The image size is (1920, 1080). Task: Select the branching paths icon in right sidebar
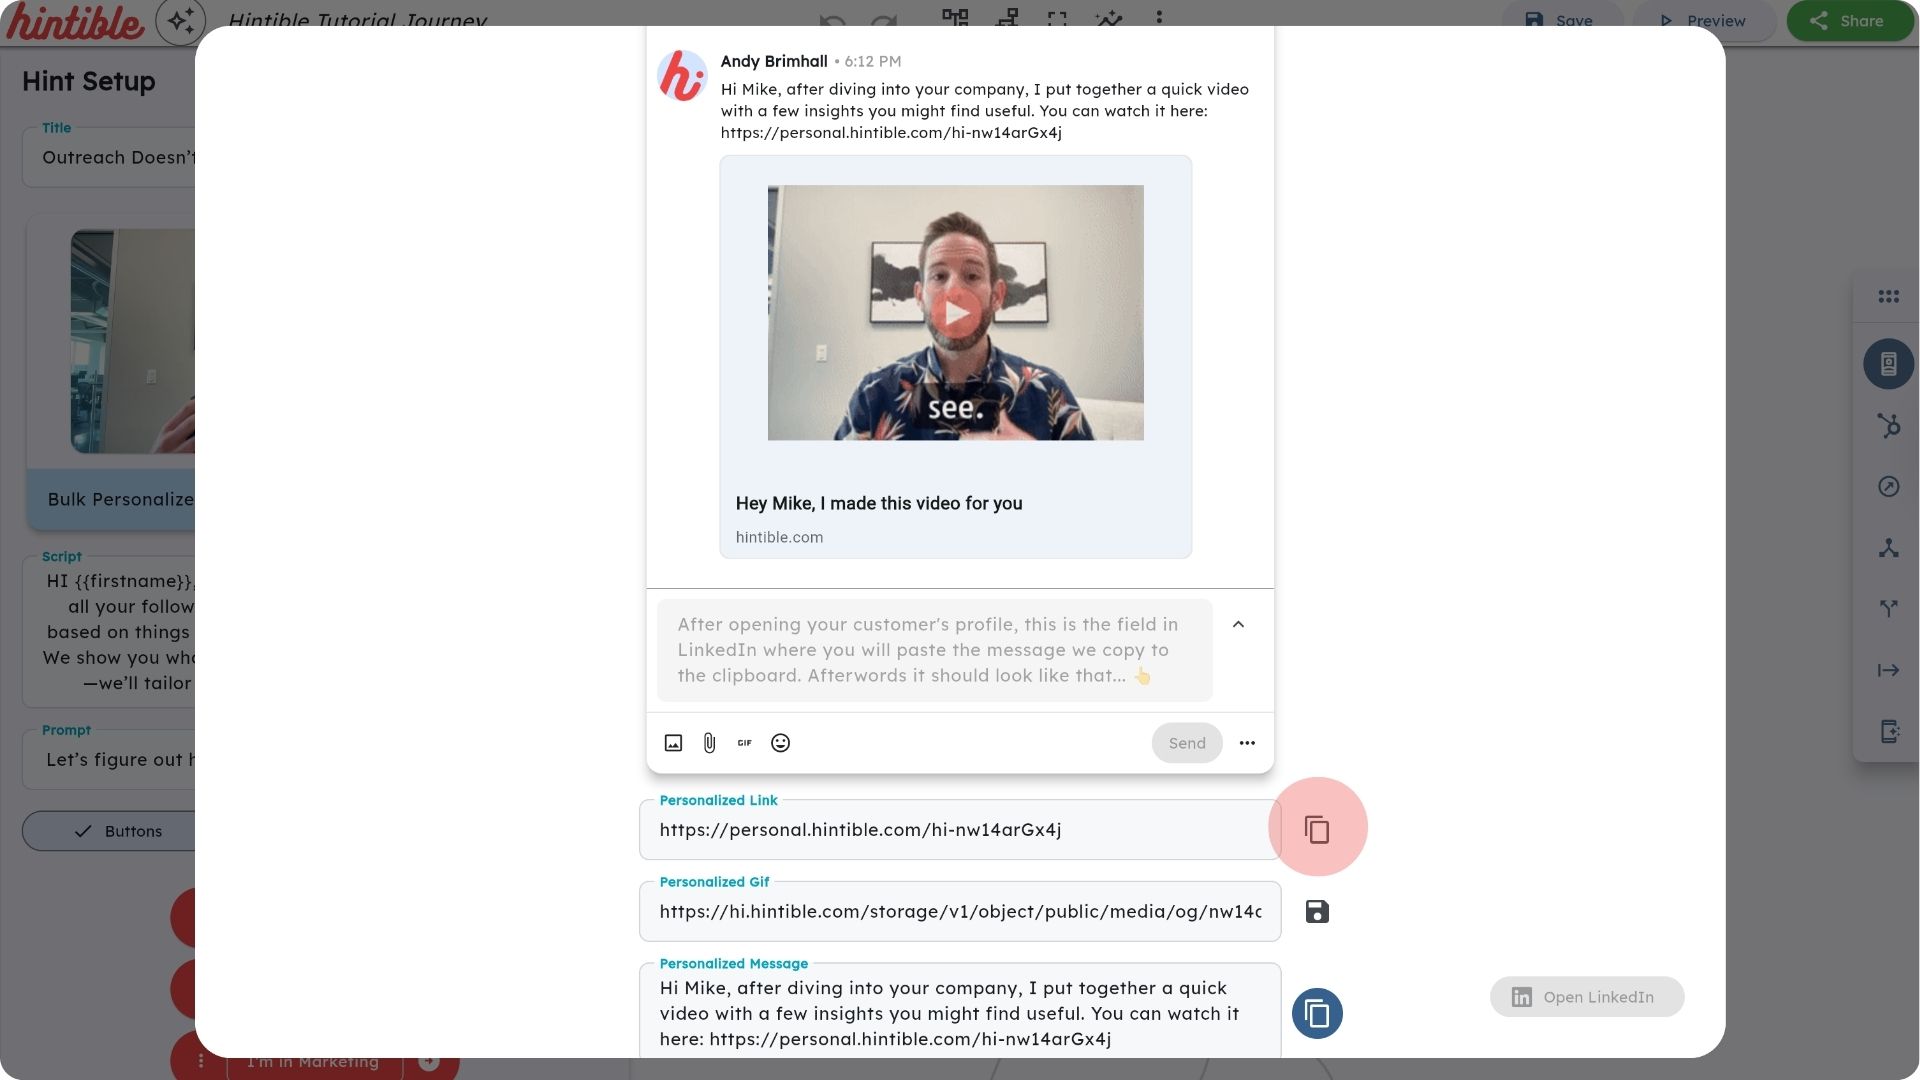point(1890,608)
